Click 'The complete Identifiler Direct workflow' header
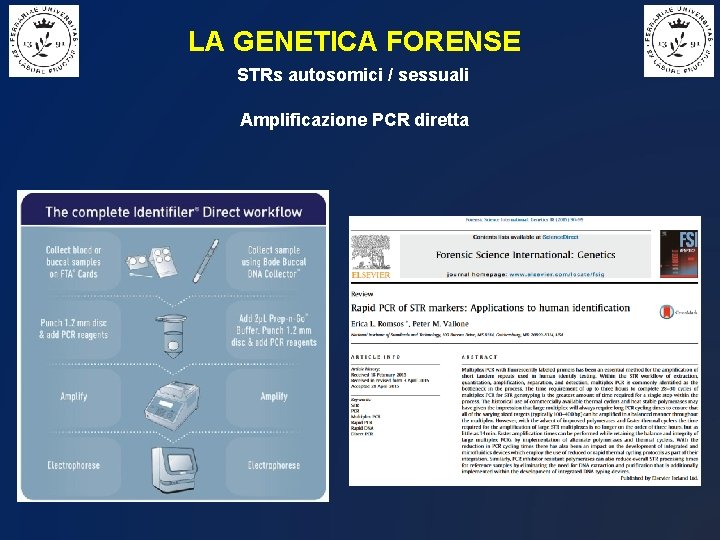The image size is (720, 540). [173, 212]
